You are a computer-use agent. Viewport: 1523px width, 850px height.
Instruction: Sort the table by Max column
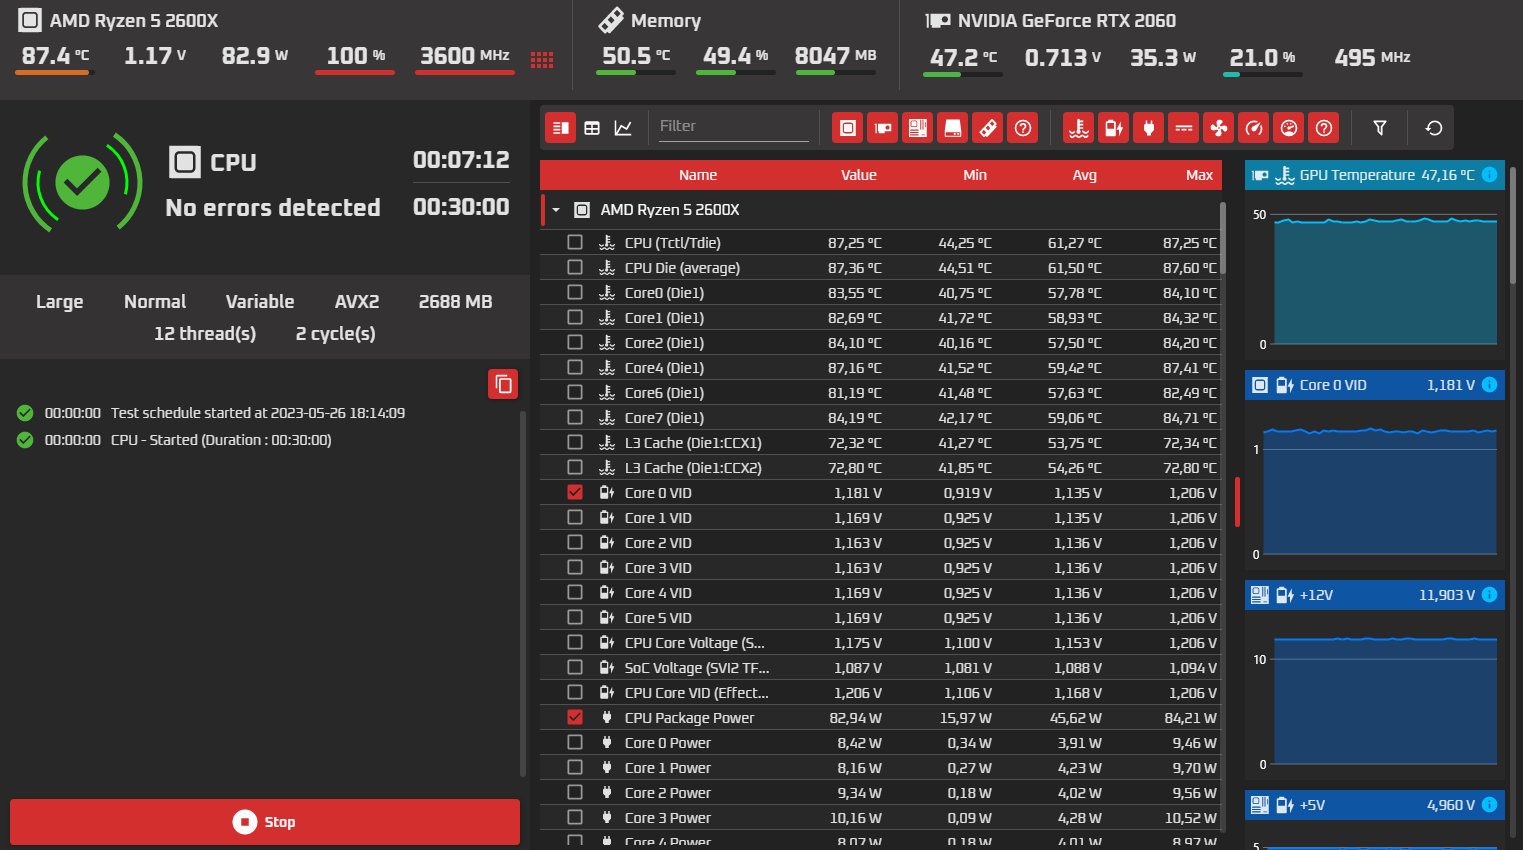tap(1200, 175)
